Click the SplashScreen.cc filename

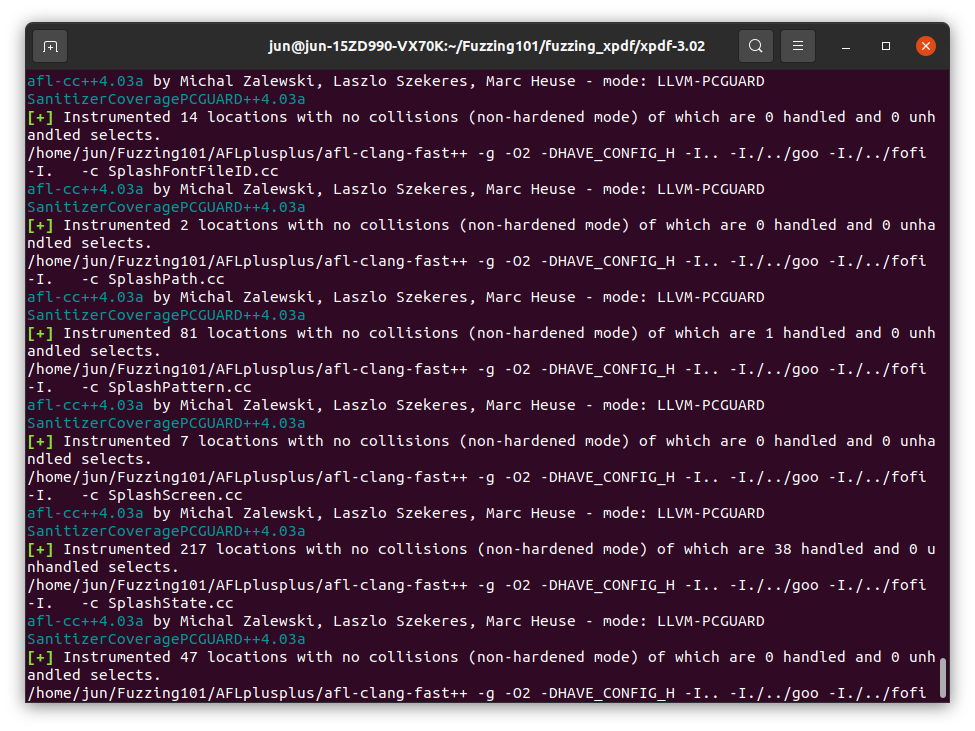[x=175, y=495]
